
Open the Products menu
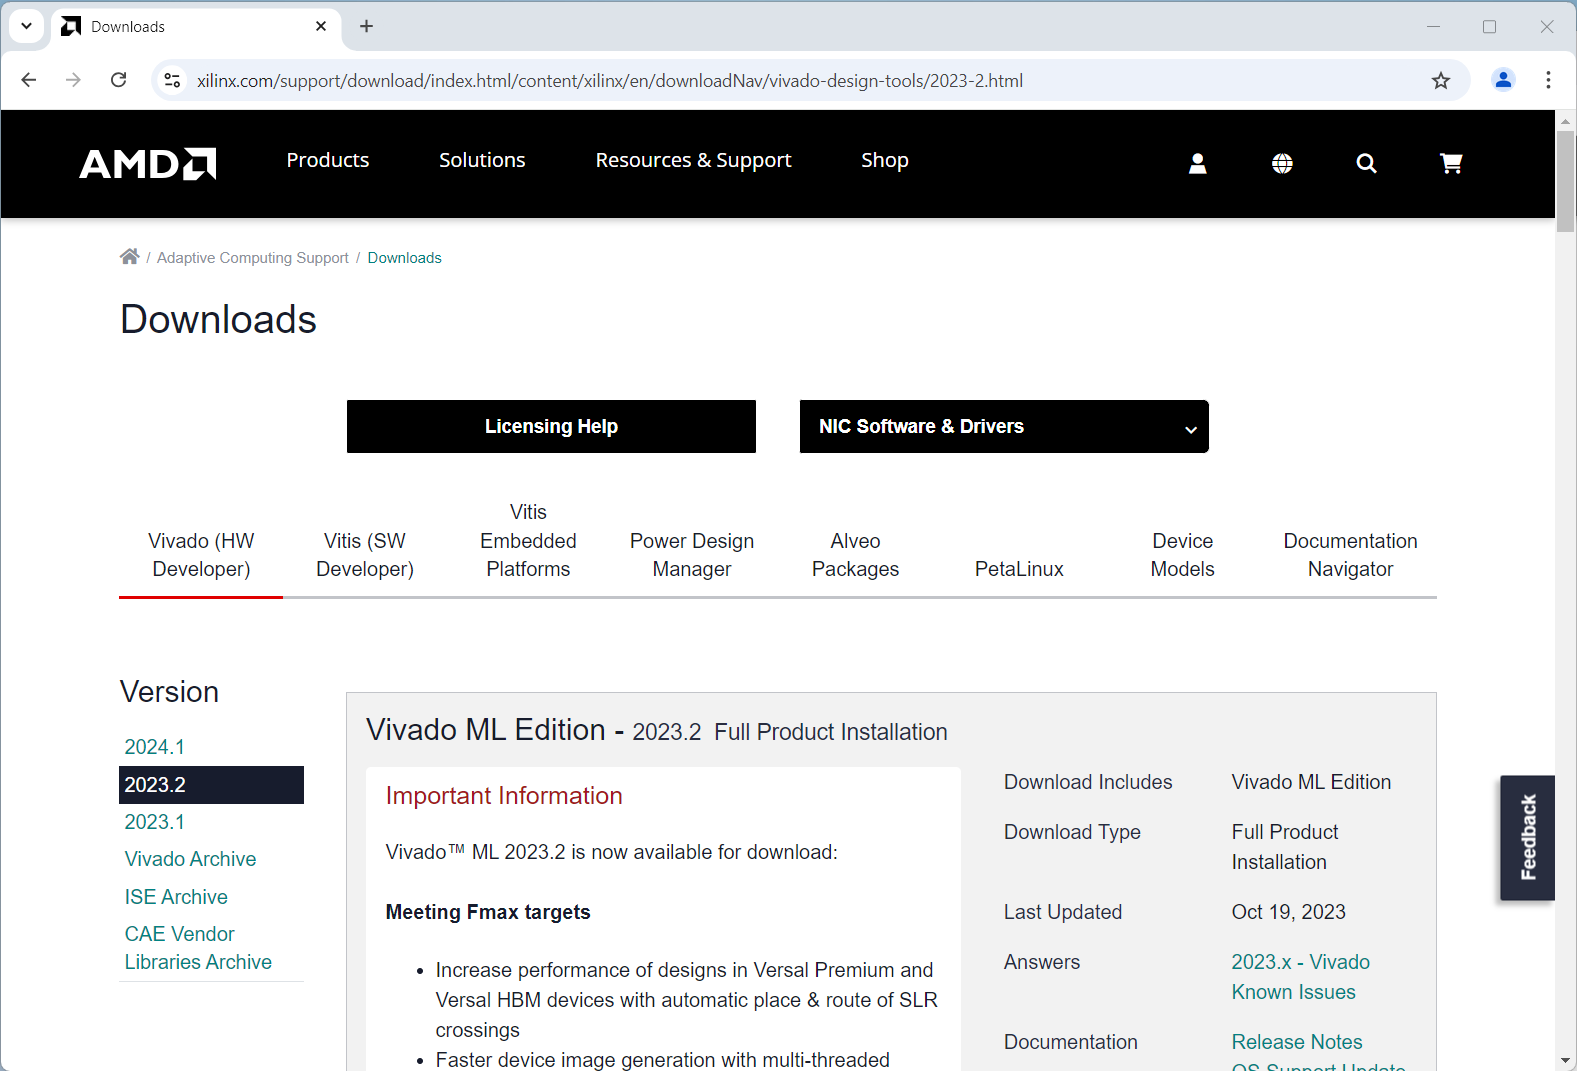(327, 160)
